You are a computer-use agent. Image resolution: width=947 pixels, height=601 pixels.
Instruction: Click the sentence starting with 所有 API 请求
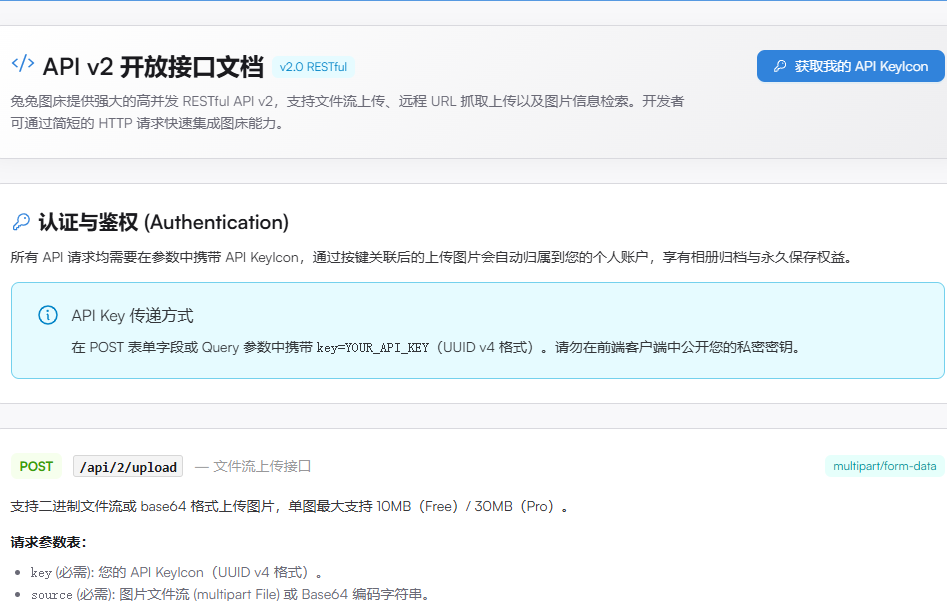(432, 257)
